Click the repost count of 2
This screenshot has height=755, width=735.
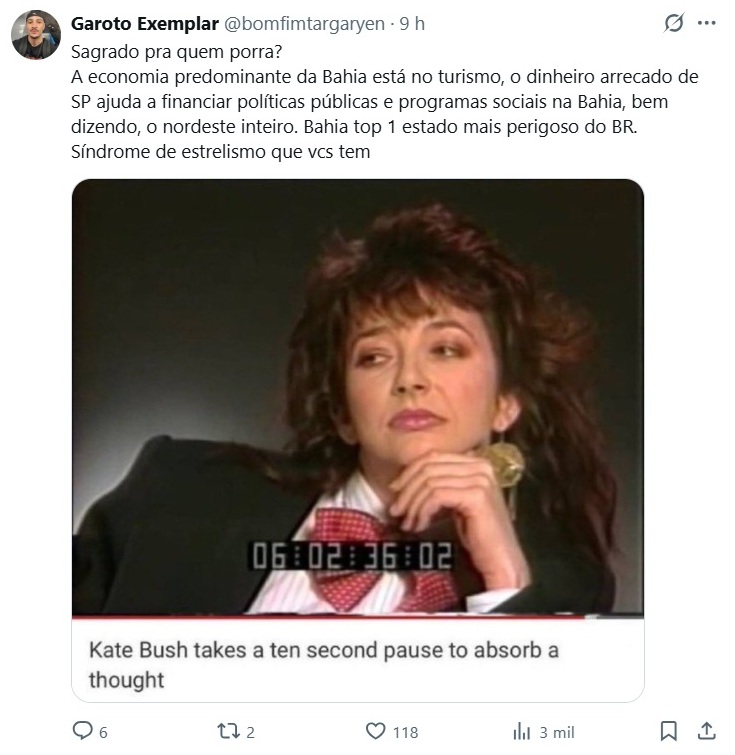[x=250, y=732]
